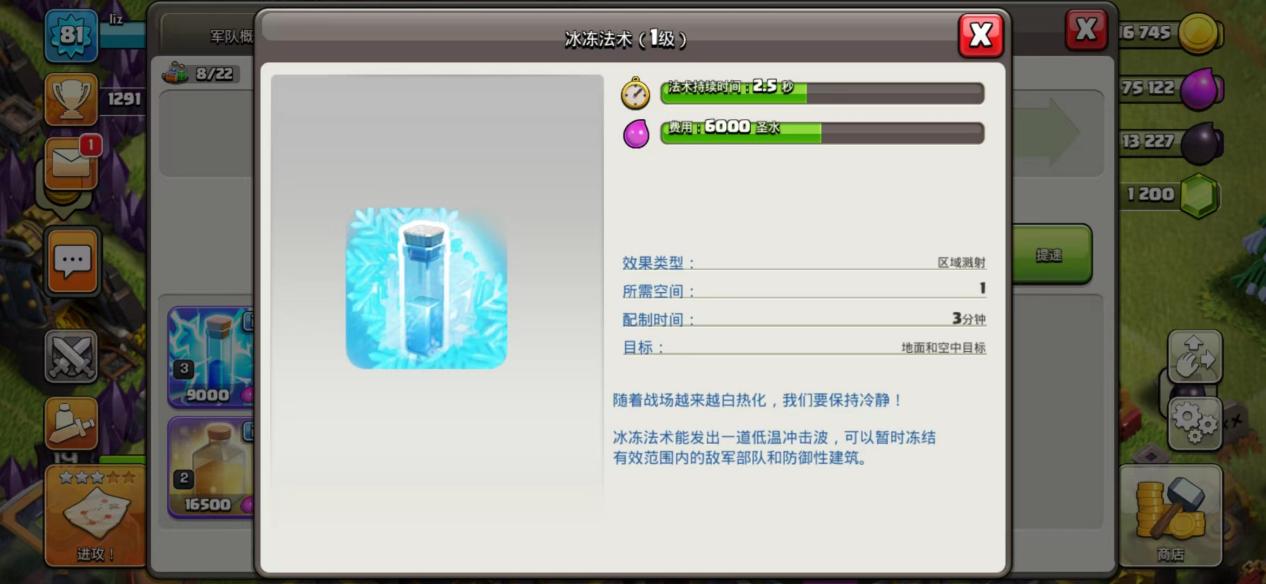This screenshot has height=584, width=1266.
Task: Tap the cannon icon above the attack button
Action: pos(71,424)
